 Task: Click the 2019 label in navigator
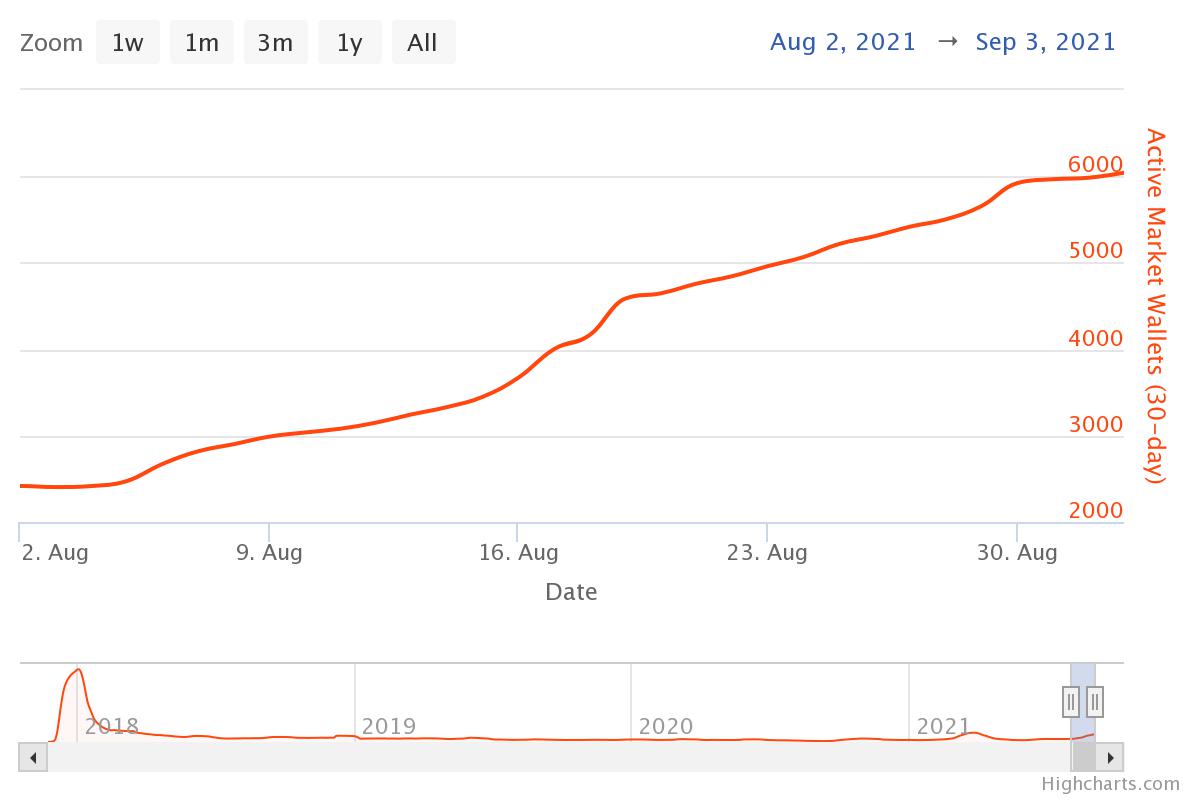point(389,726)
